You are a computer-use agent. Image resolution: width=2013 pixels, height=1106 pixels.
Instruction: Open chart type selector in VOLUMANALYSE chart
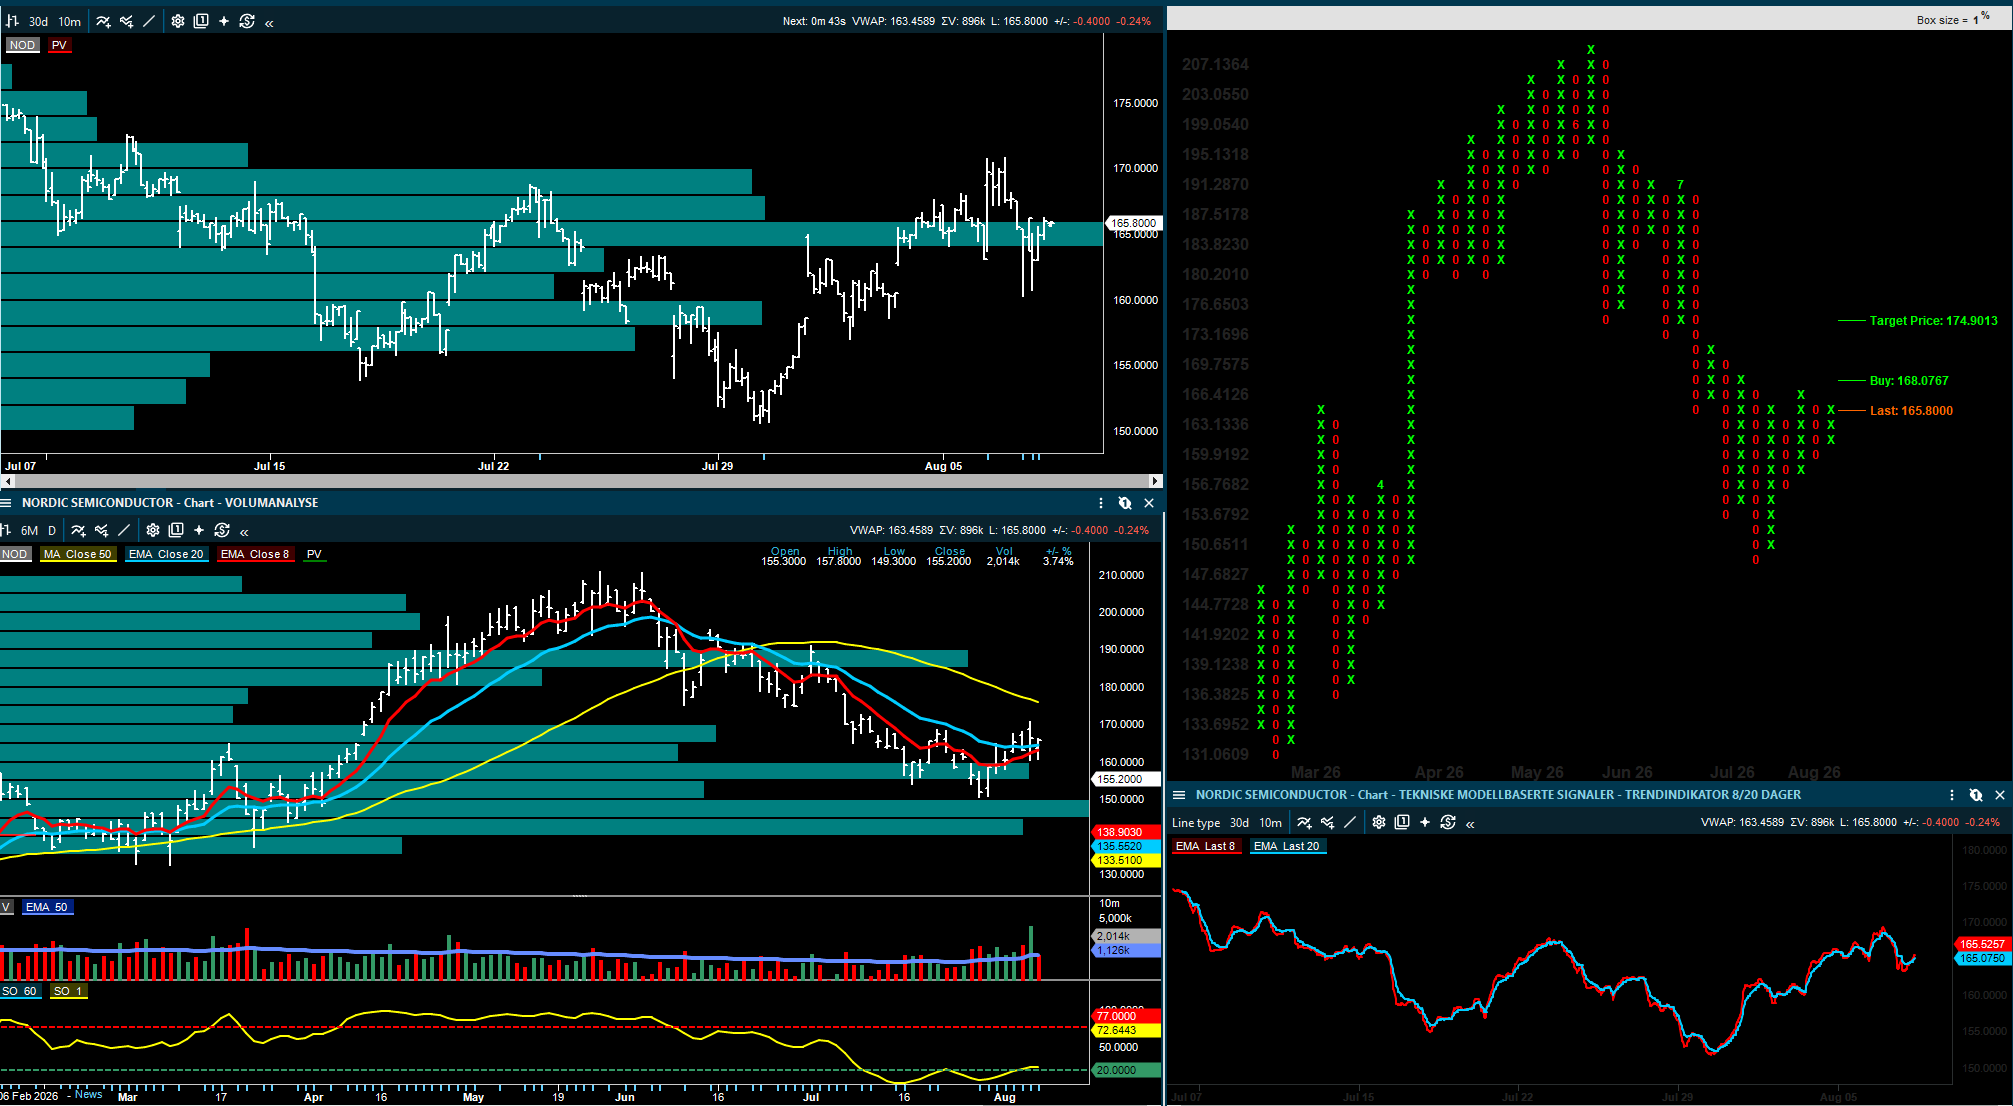(5, 530)
